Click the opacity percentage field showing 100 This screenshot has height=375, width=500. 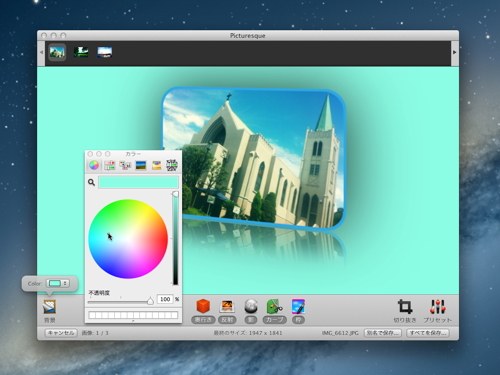[165, 299]
